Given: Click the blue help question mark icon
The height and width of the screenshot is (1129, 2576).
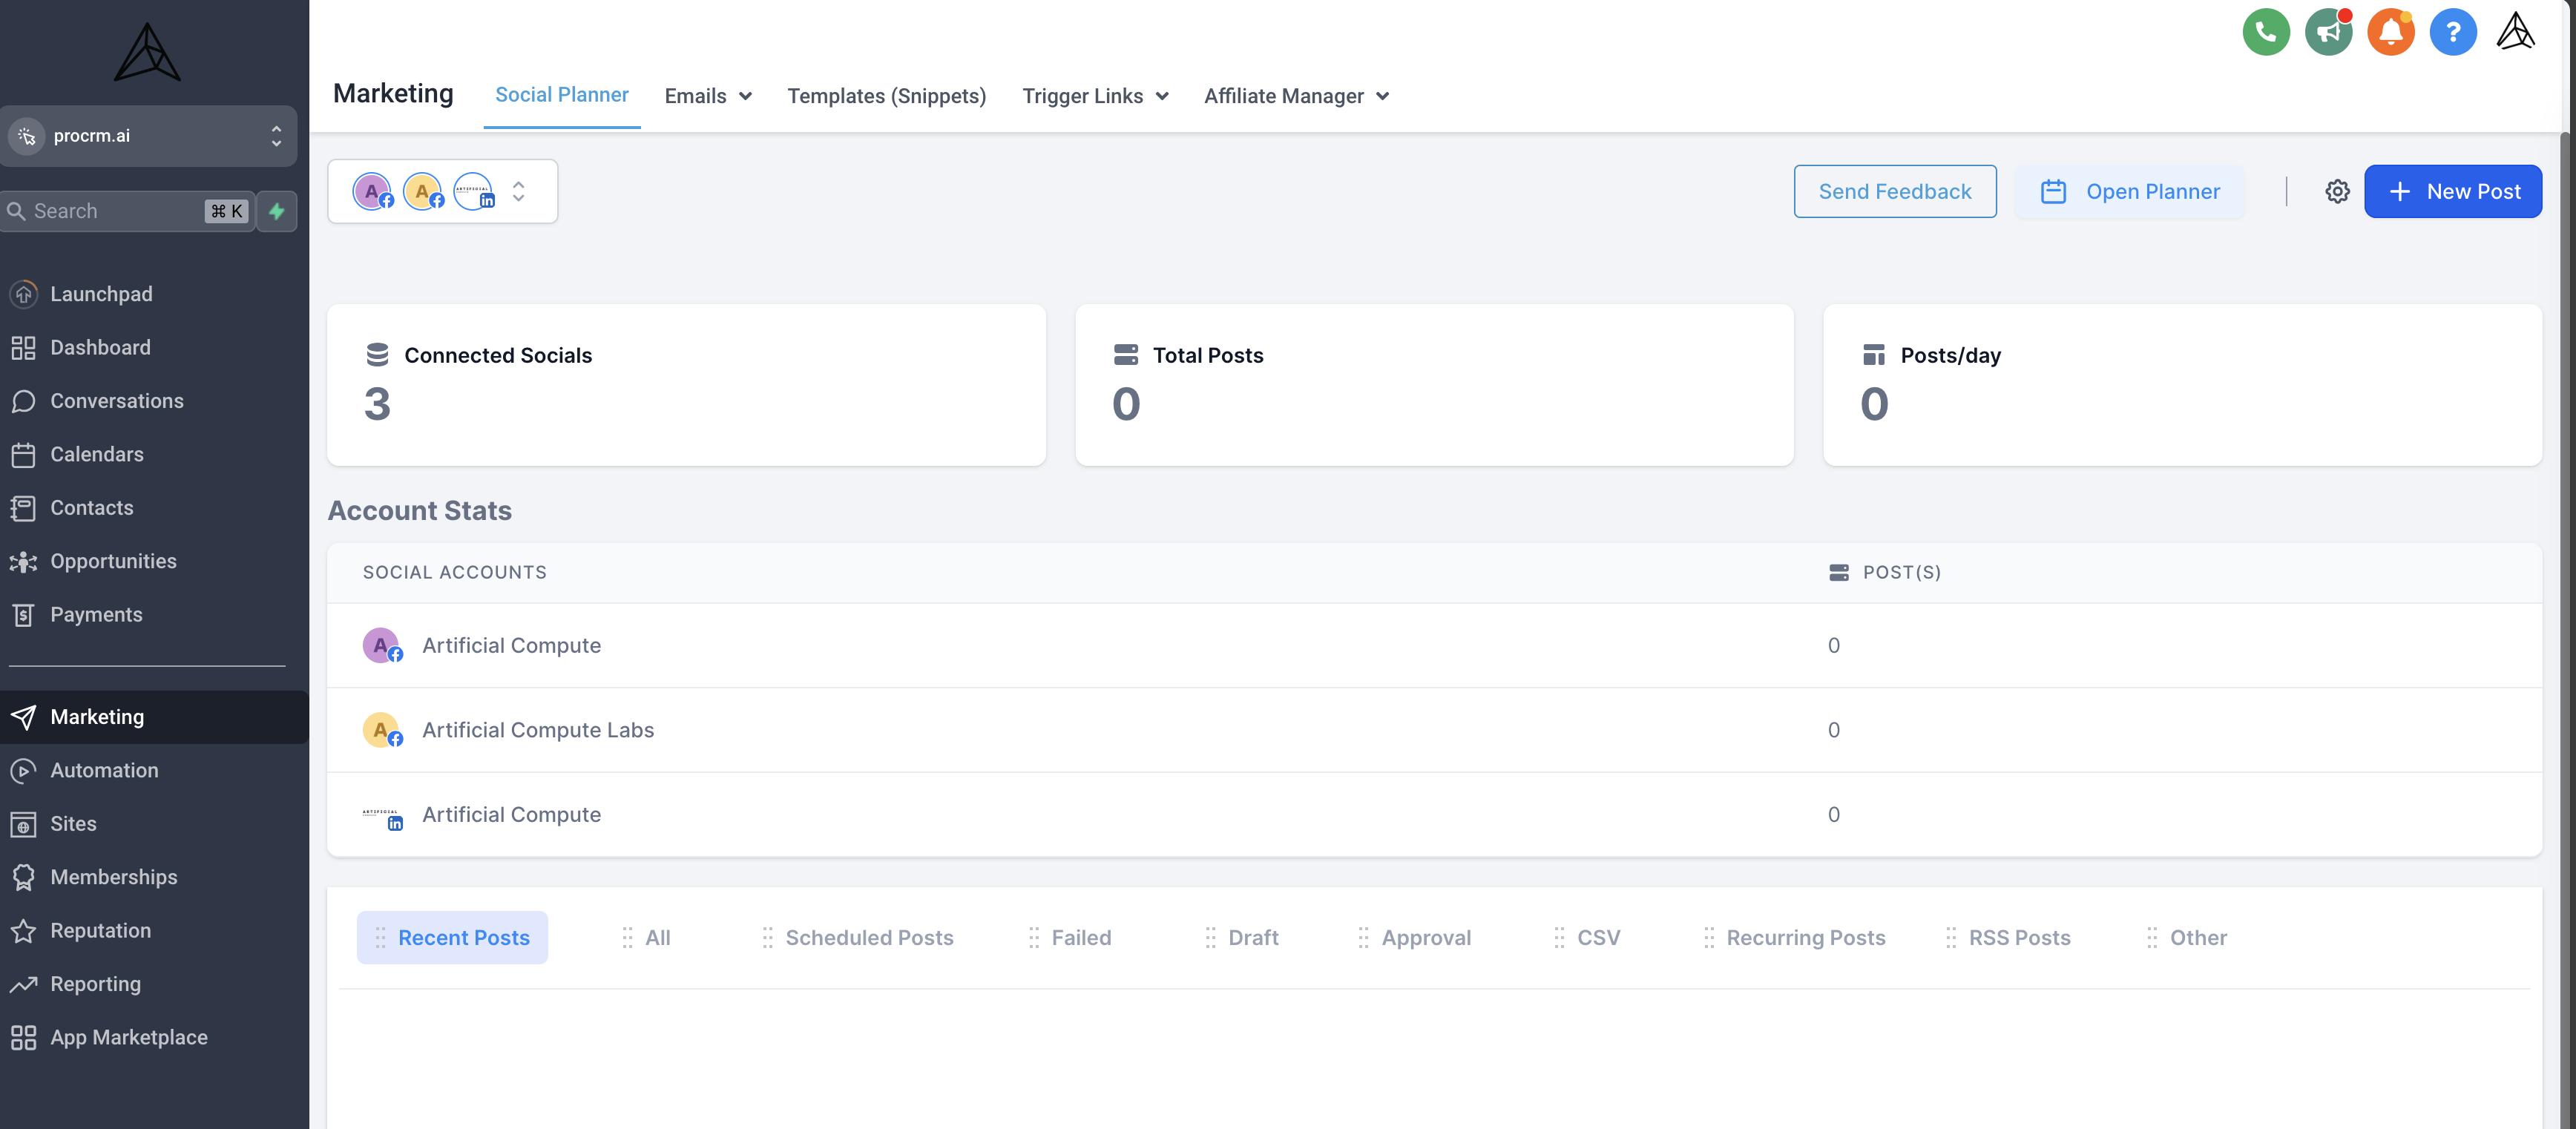Looking at the screenshot, I should tap(2452, 33).
